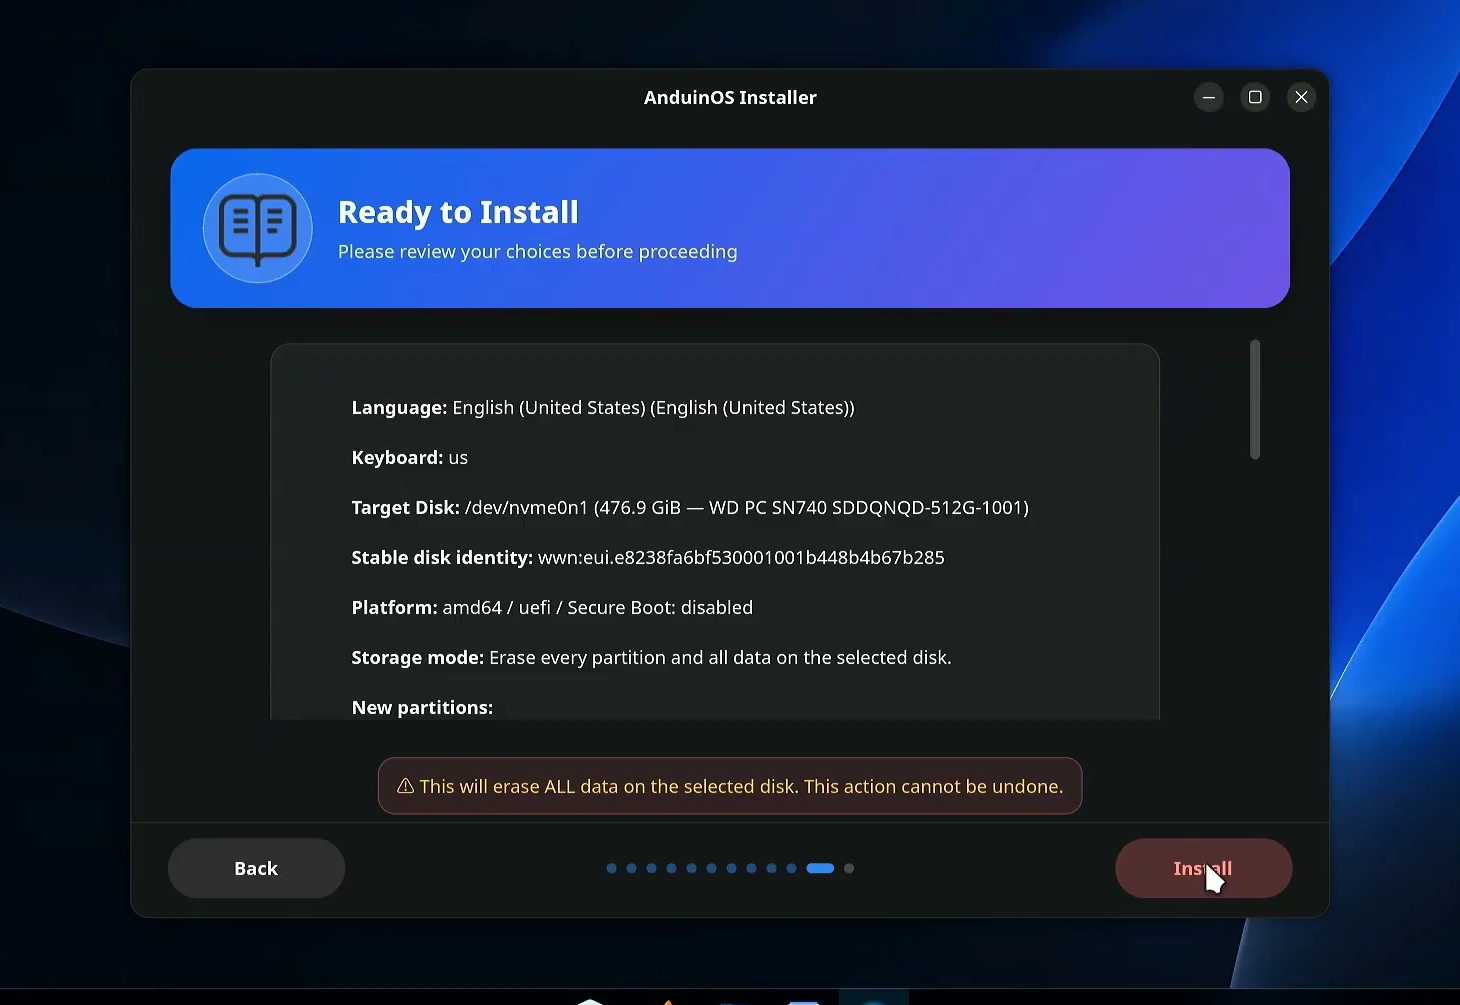Screen dimensions: 1460x1005
Task: Click the warning triangle icon in the erase notice
Action: point(406,786)
